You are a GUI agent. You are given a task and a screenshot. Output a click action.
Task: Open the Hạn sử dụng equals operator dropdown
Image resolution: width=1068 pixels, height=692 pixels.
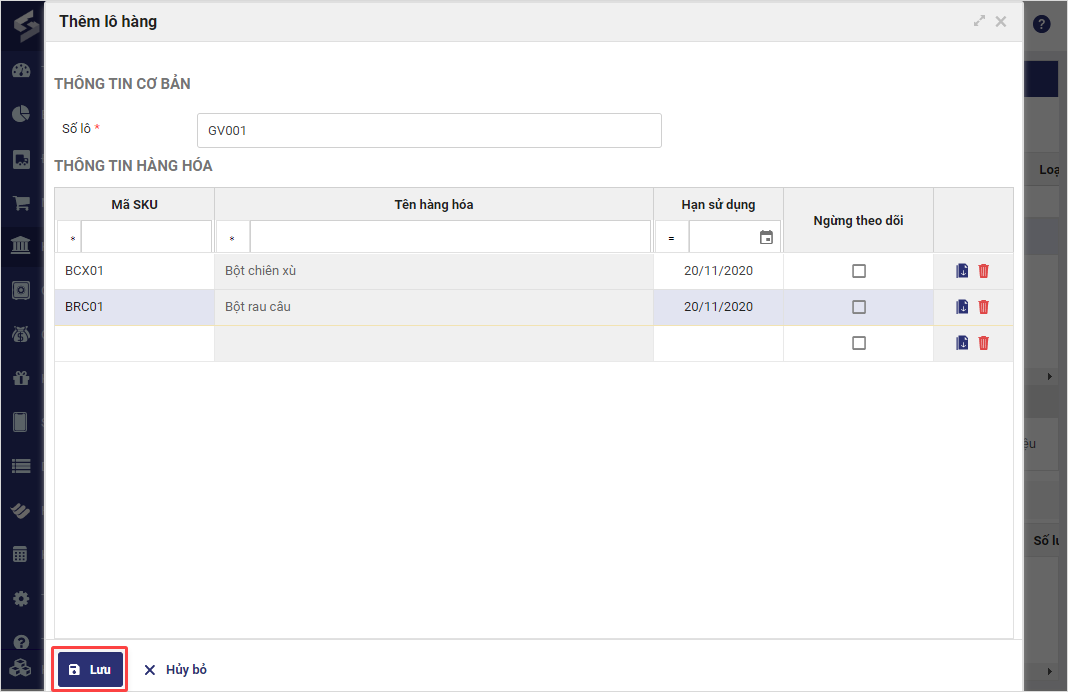pos(671,238)
